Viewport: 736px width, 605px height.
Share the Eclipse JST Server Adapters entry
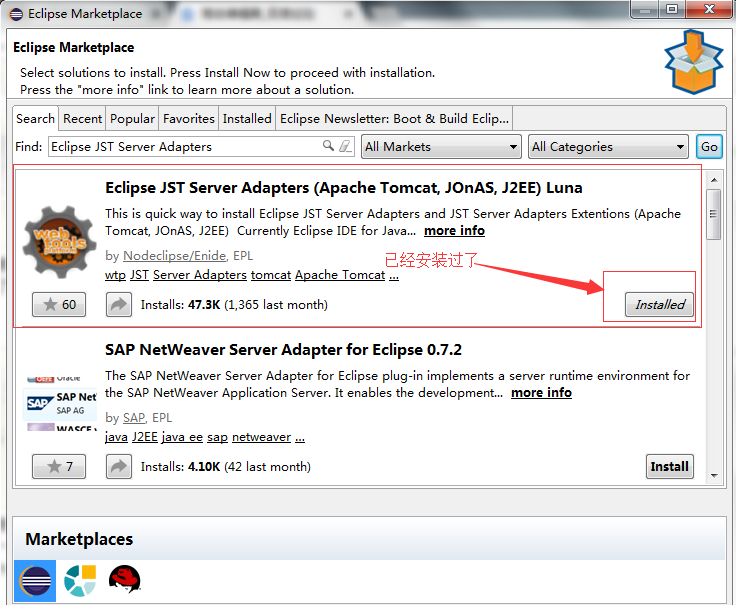[119, 305]
